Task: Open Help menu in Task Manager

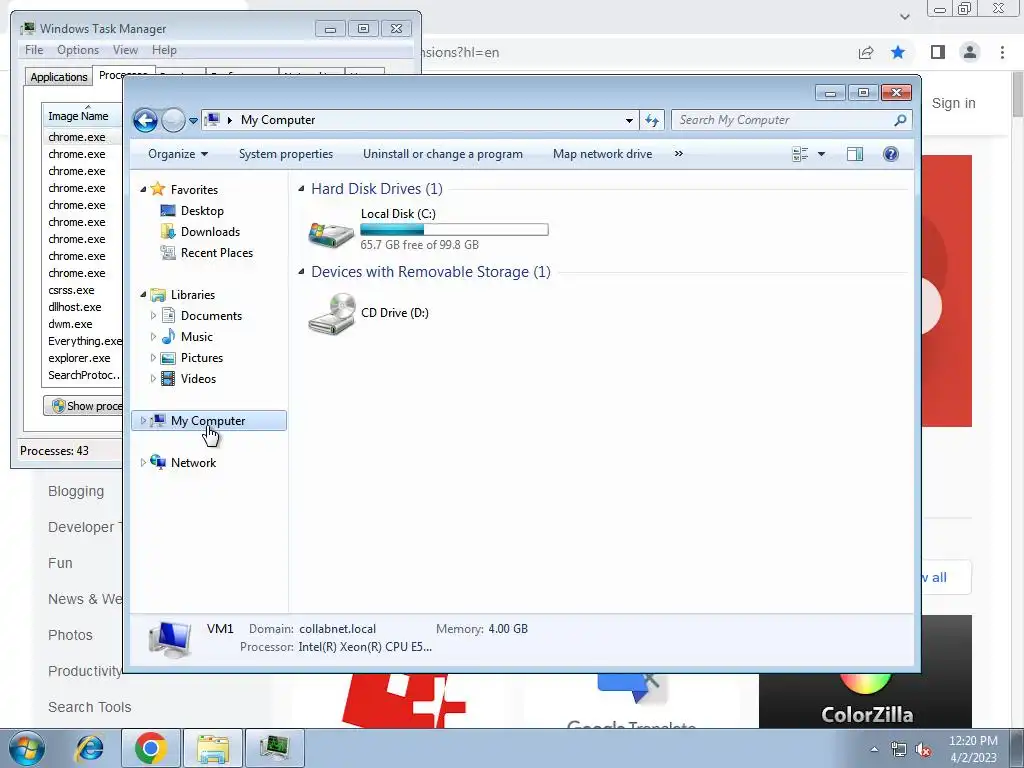Action: [164, 50]
